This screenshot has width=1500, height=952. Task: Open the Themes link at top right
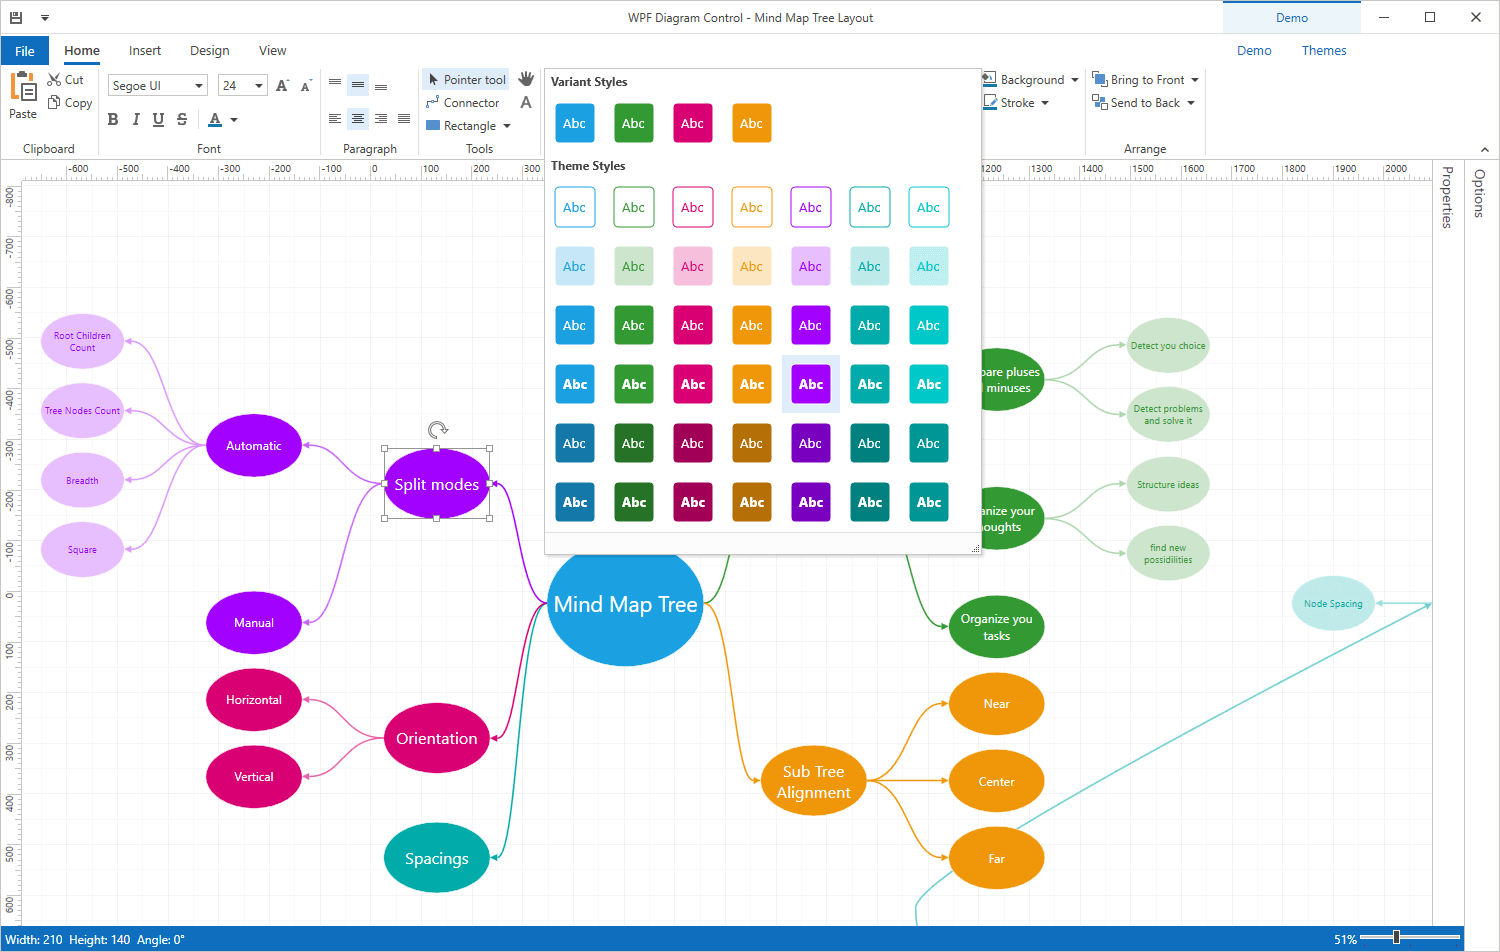(1324, 50)
